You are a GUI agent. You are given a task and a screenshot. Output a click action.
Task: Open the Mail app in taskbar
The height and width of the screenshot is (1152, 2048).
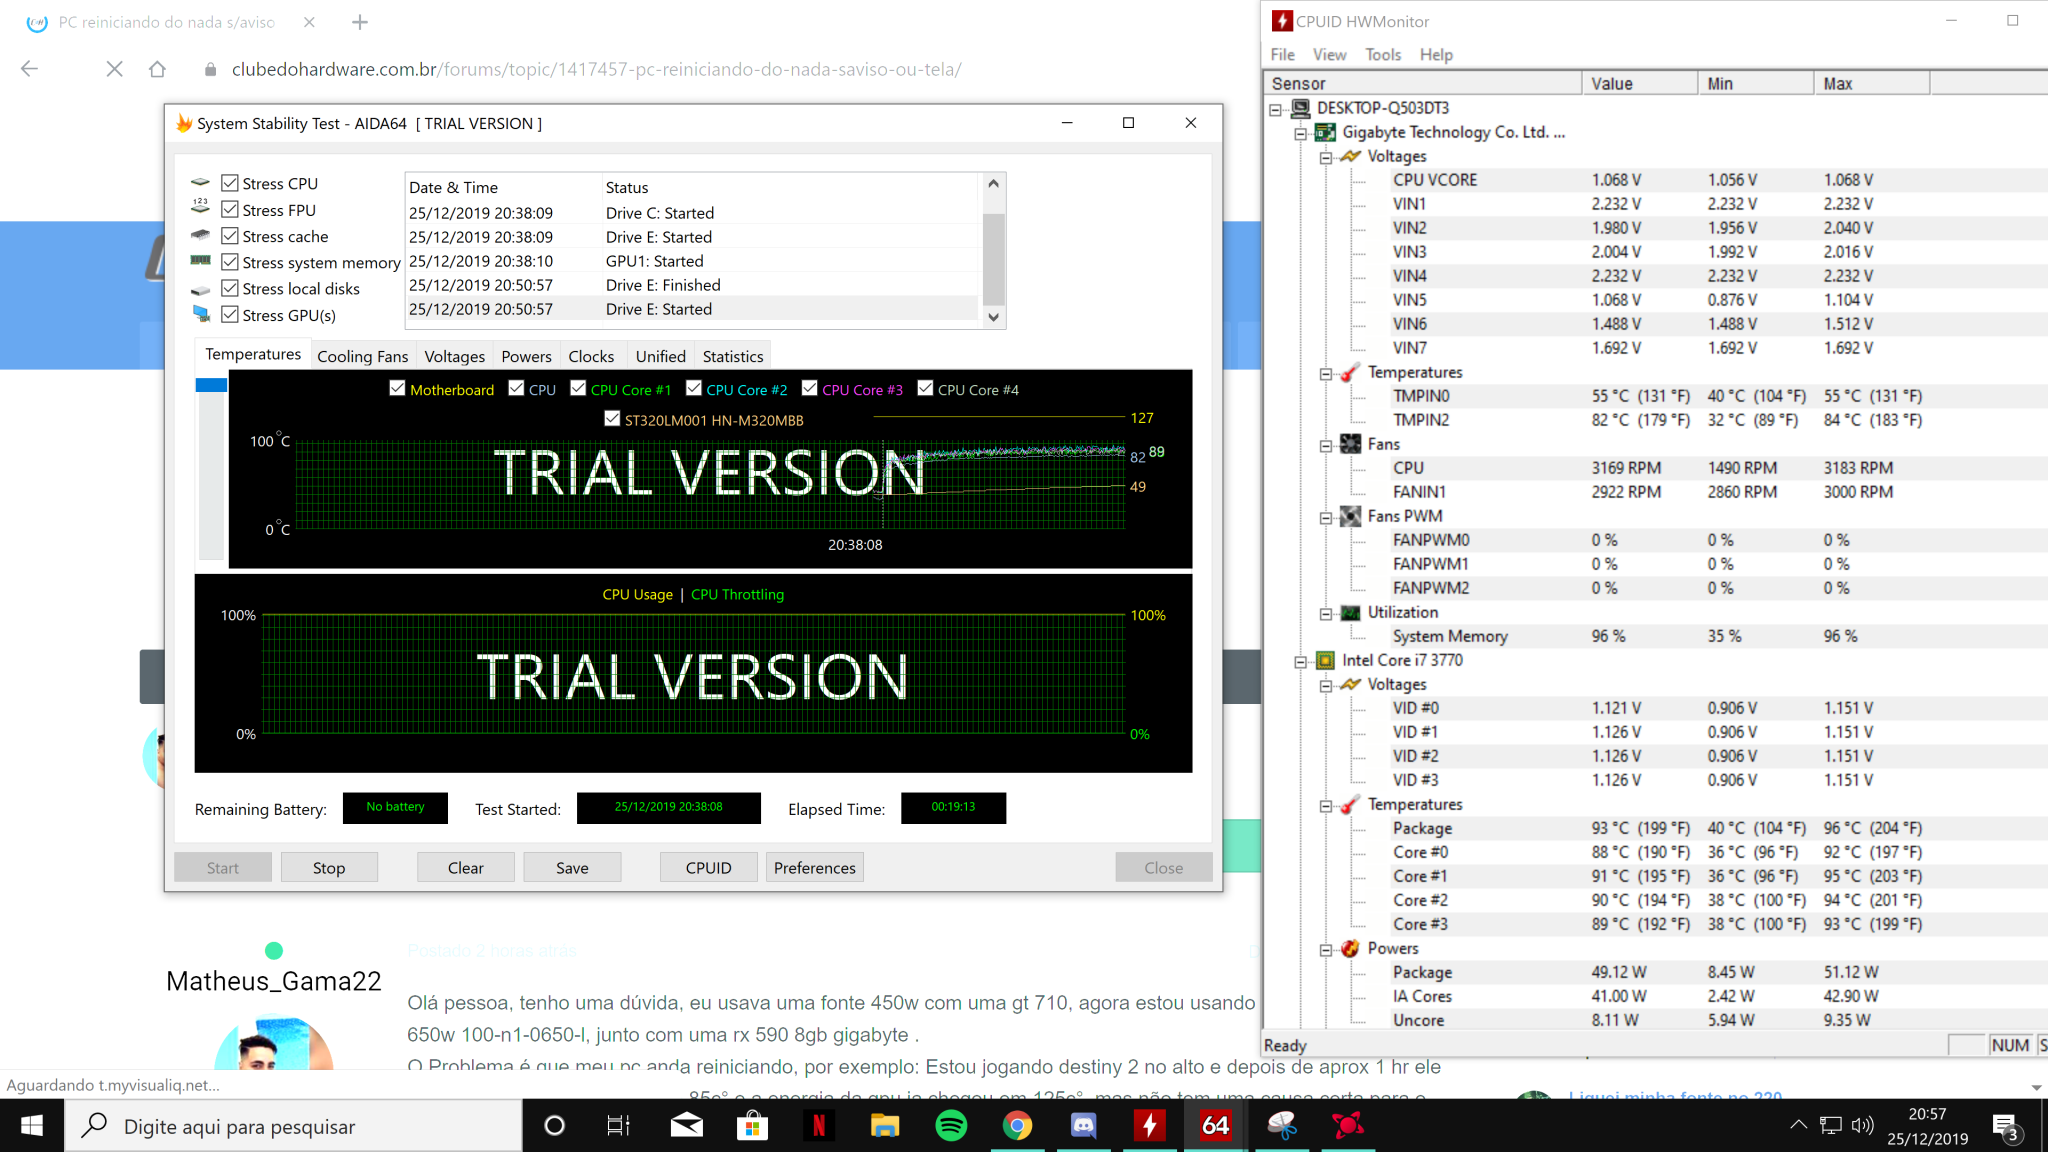point(686,1126)
